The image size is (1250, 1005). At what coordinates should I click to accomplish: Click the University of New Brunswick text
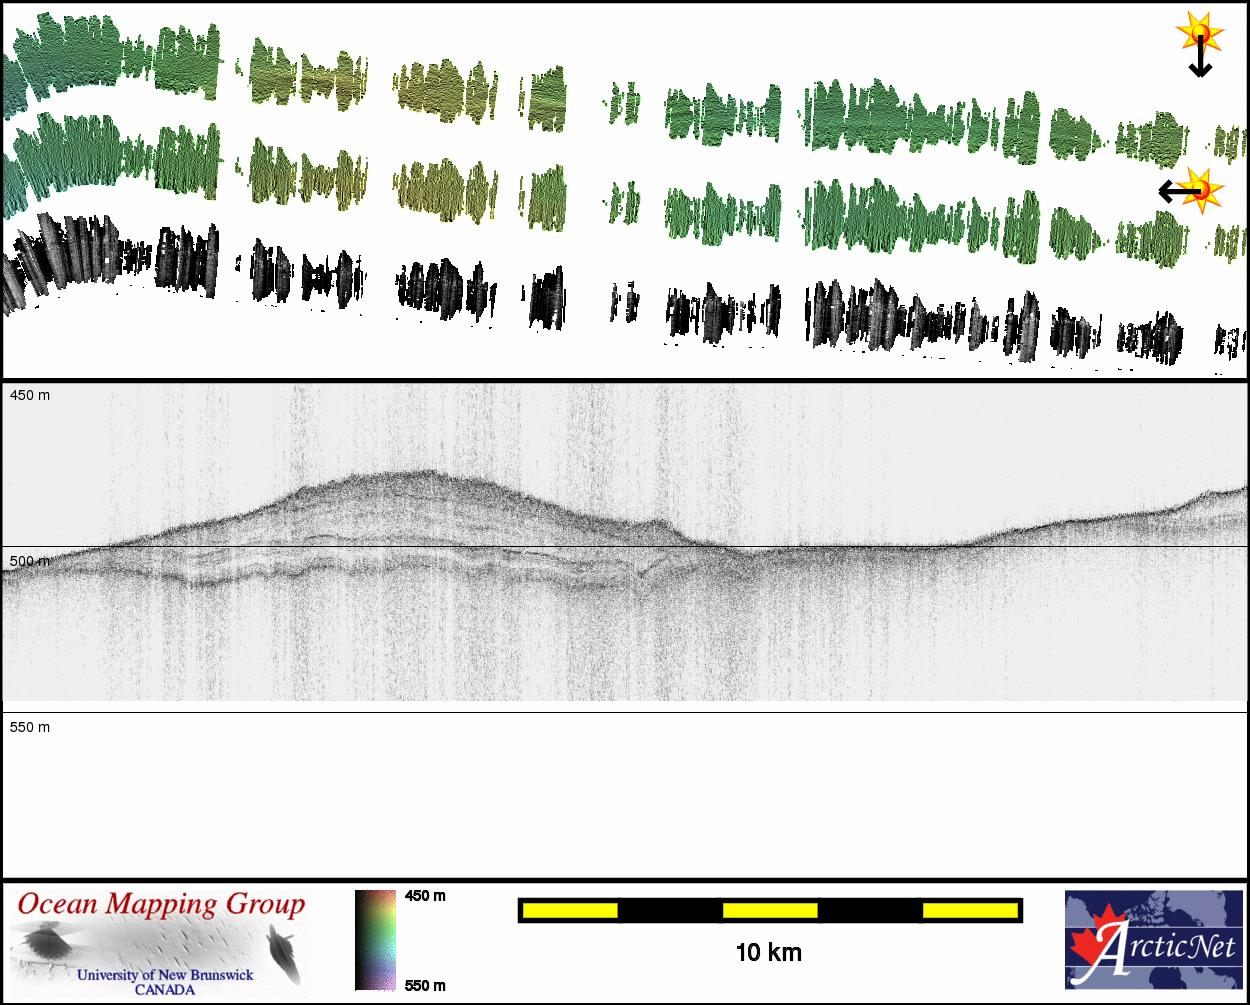click(165, 975)
